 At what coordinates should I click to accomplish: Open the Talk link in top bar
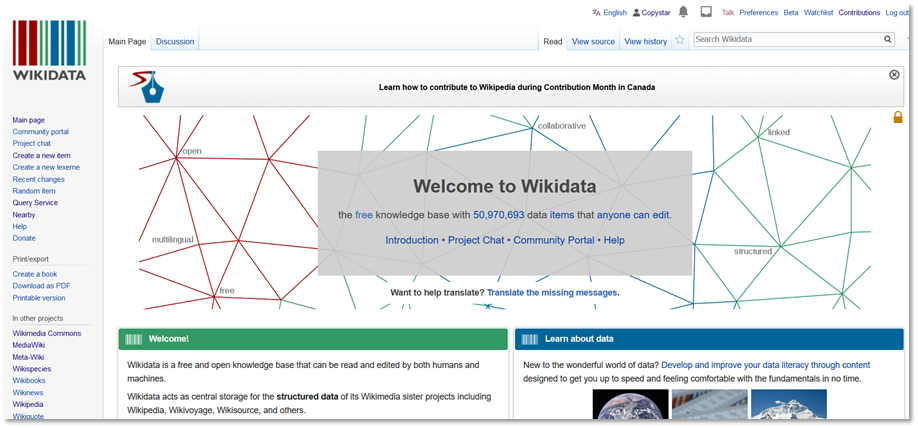coord(728,12)
